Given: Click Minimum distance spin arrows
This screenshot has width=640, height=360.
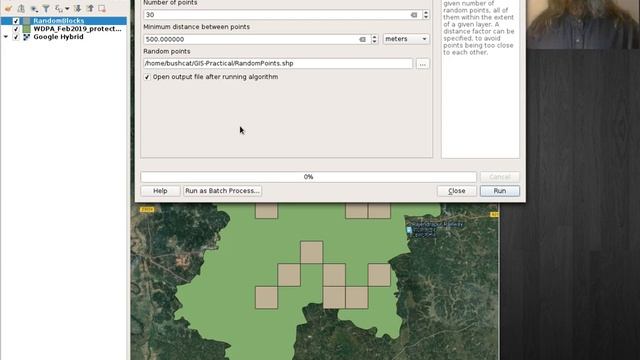Looking at the screenshot, I should coord(374,39).
